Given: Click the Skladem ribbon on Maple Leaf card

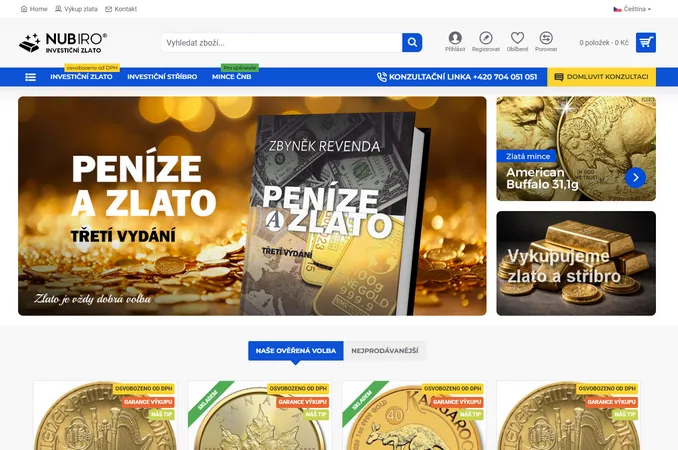Looking at the screenshot, I should (208, 401).
